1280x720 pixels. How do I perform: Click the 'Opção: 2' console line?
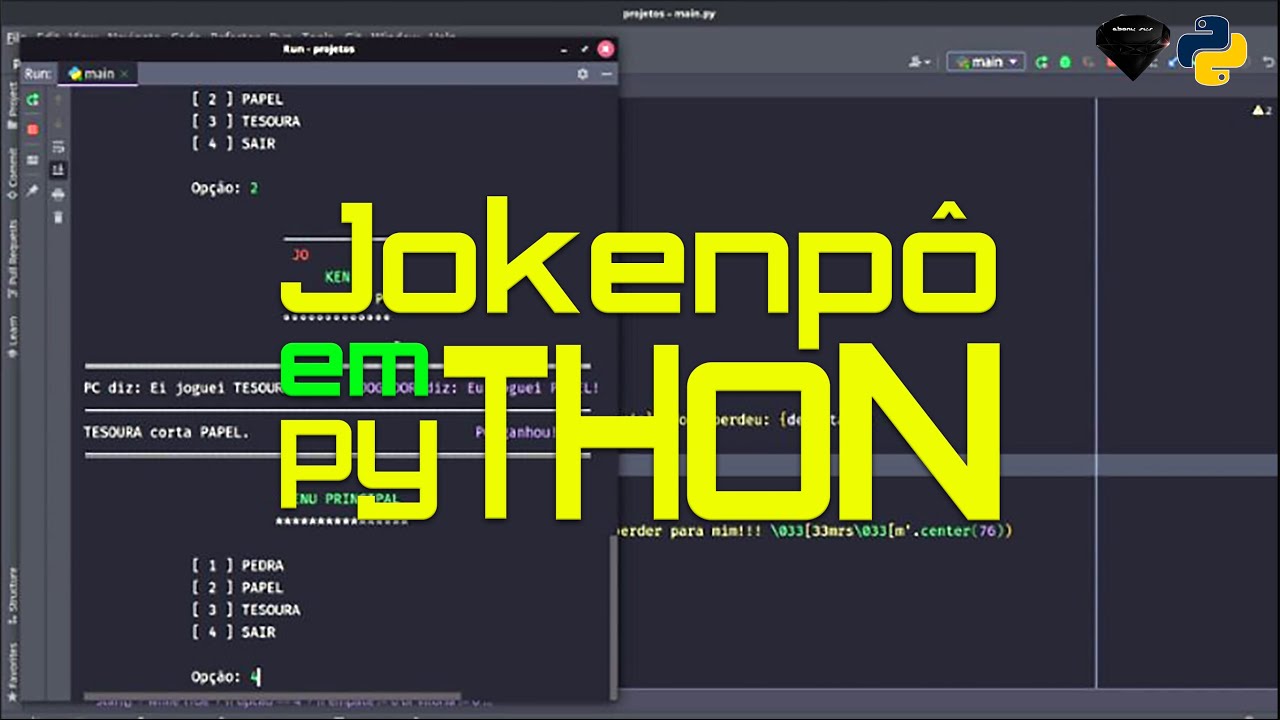tap(225, 187)
